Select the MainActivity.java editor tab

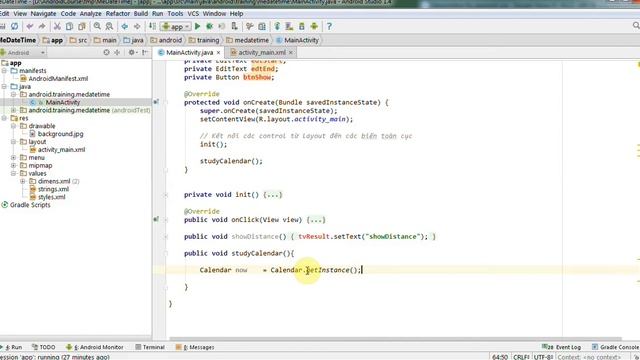189,53
